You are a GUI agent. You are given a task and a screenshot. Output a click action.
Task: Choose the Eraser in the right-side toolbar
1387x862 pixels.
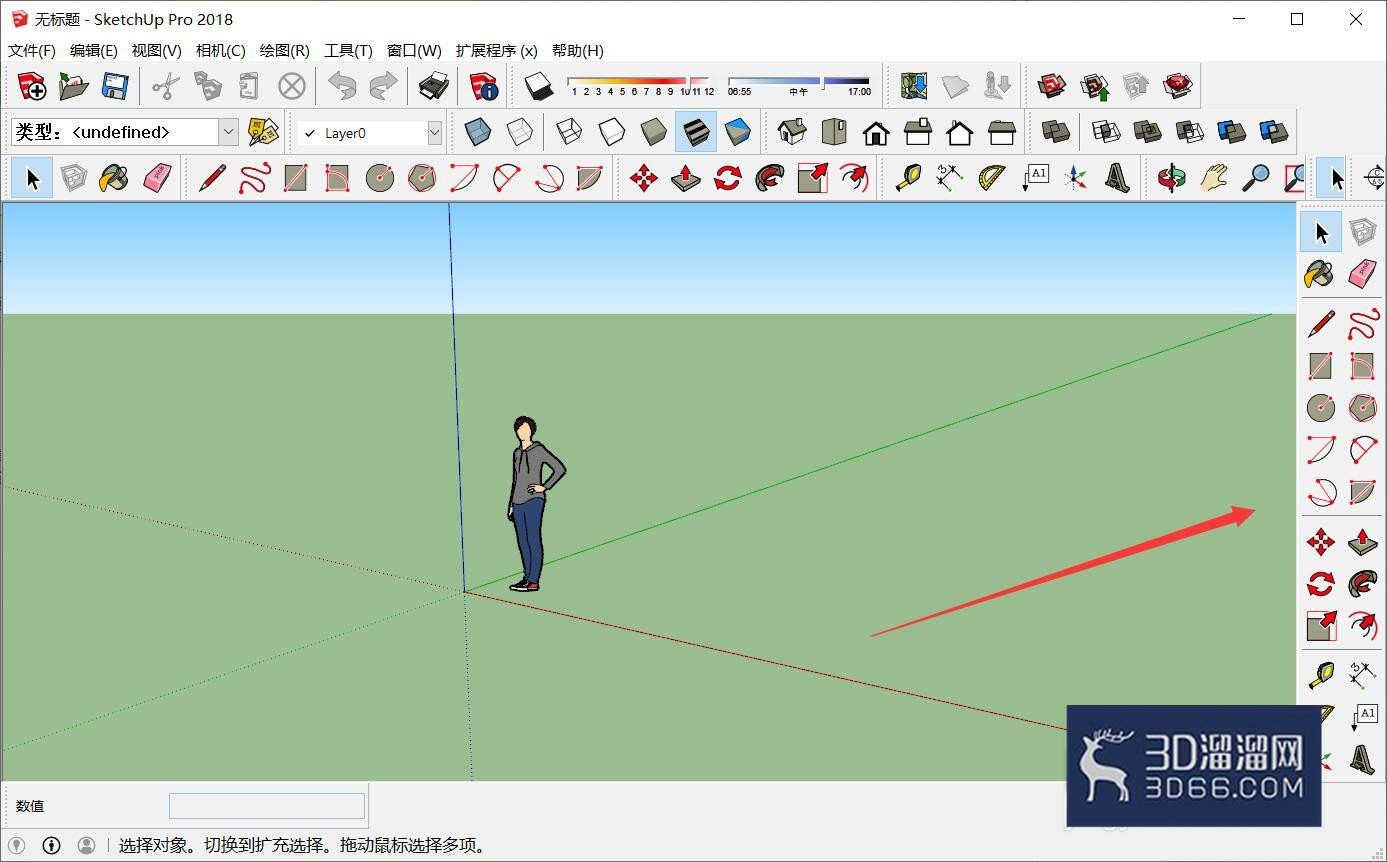[x=1362, y=273]
